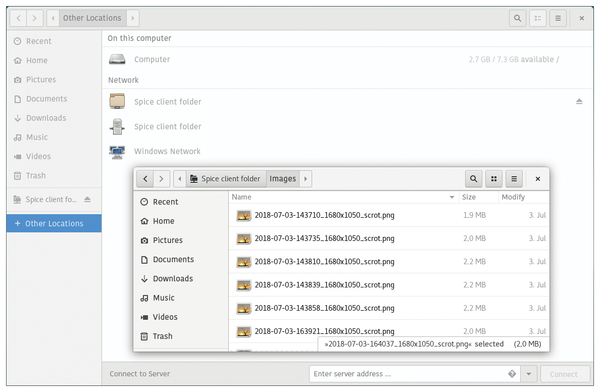The height and width of the screenshot is (392, 600).
Task: Click the help icon in server address field
Action: point(512,374)
